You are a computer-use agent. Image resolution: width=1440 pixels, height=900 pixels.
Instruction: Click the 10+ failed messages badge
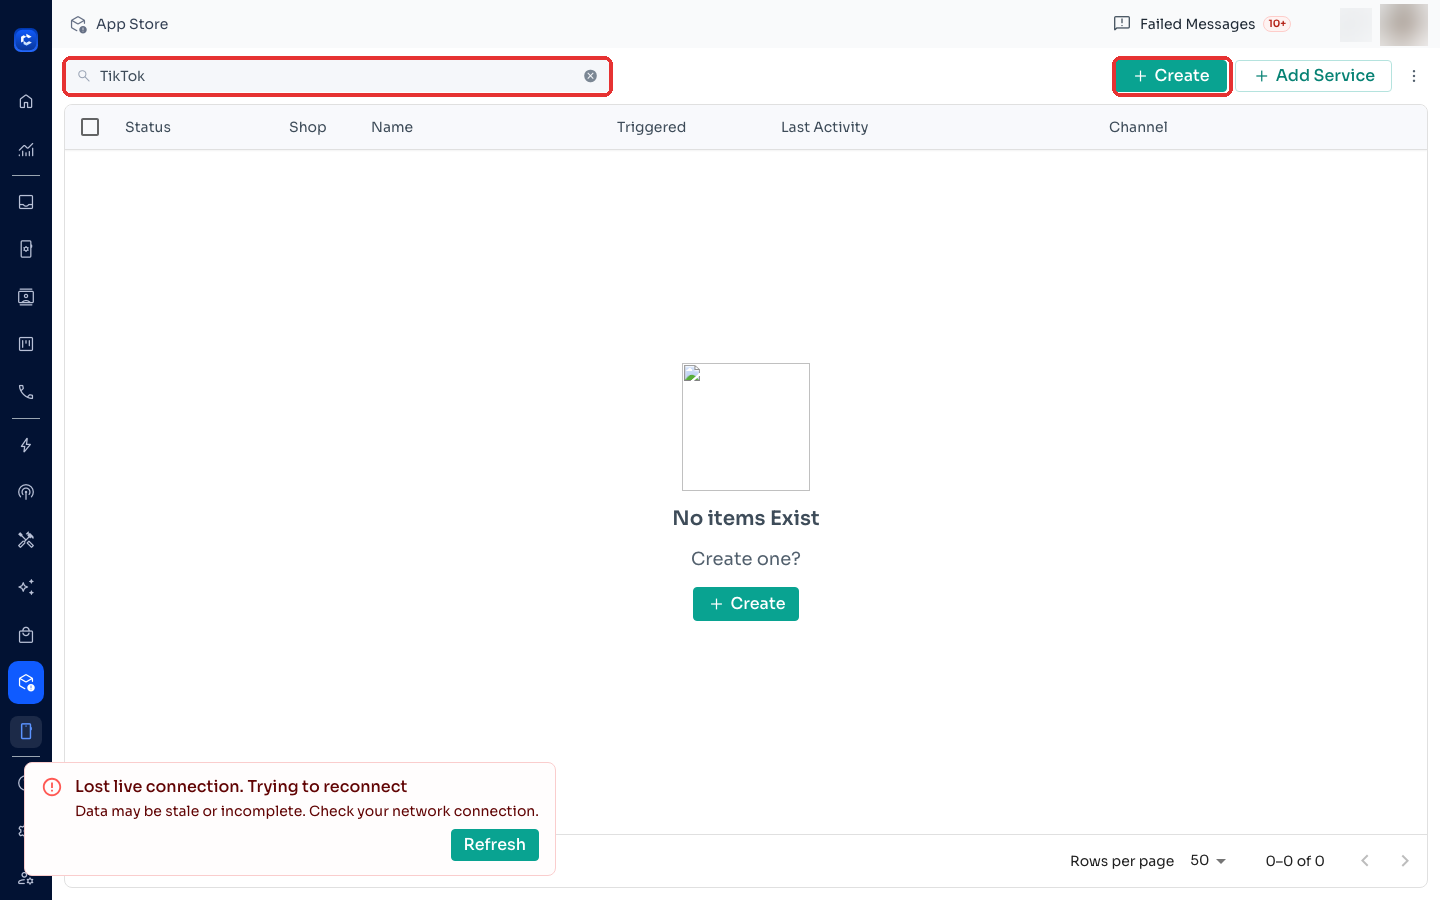[1277, 24]
